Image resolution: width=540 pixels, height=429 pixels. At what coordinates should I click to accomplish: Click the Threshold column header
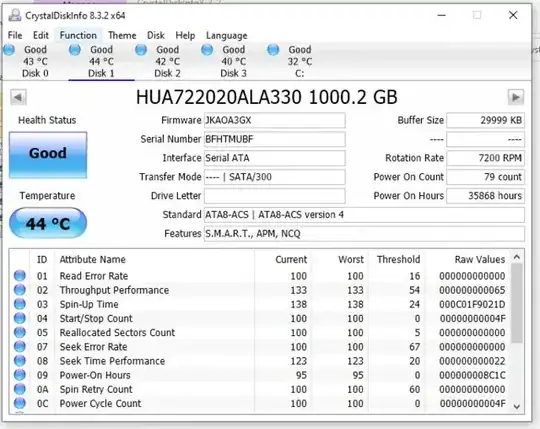398,259
